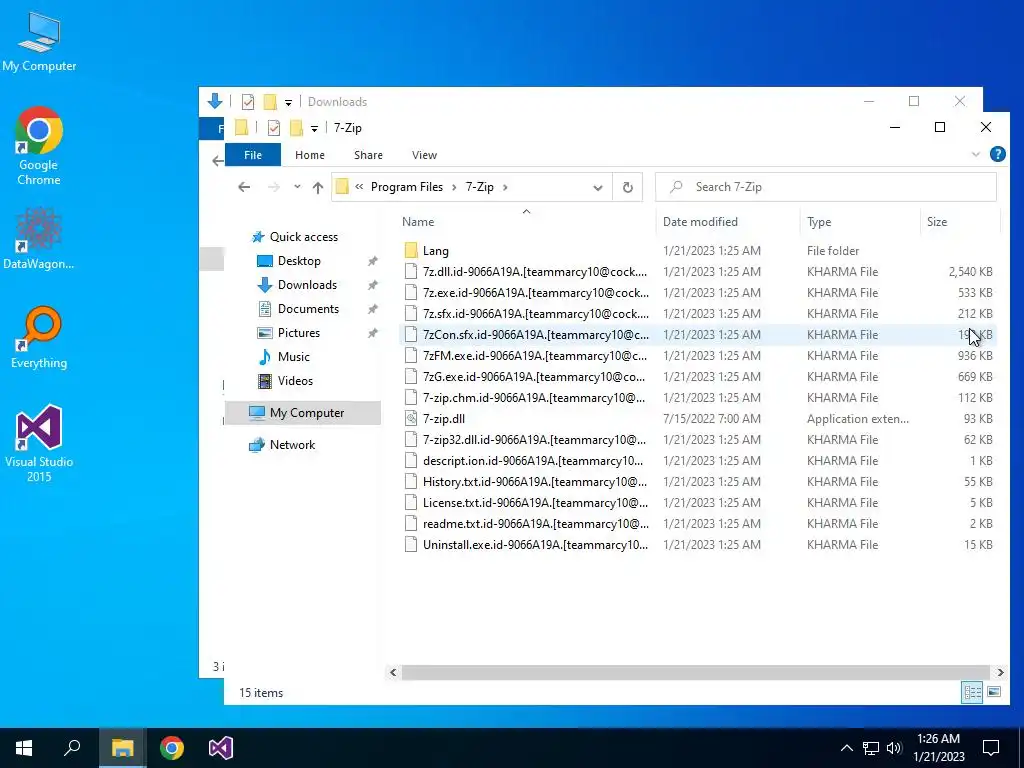Screen dimensions: 1024x768
Task: Open Visual Studio 2015 desktop shortcut
Action: click(x=39, y=444)
